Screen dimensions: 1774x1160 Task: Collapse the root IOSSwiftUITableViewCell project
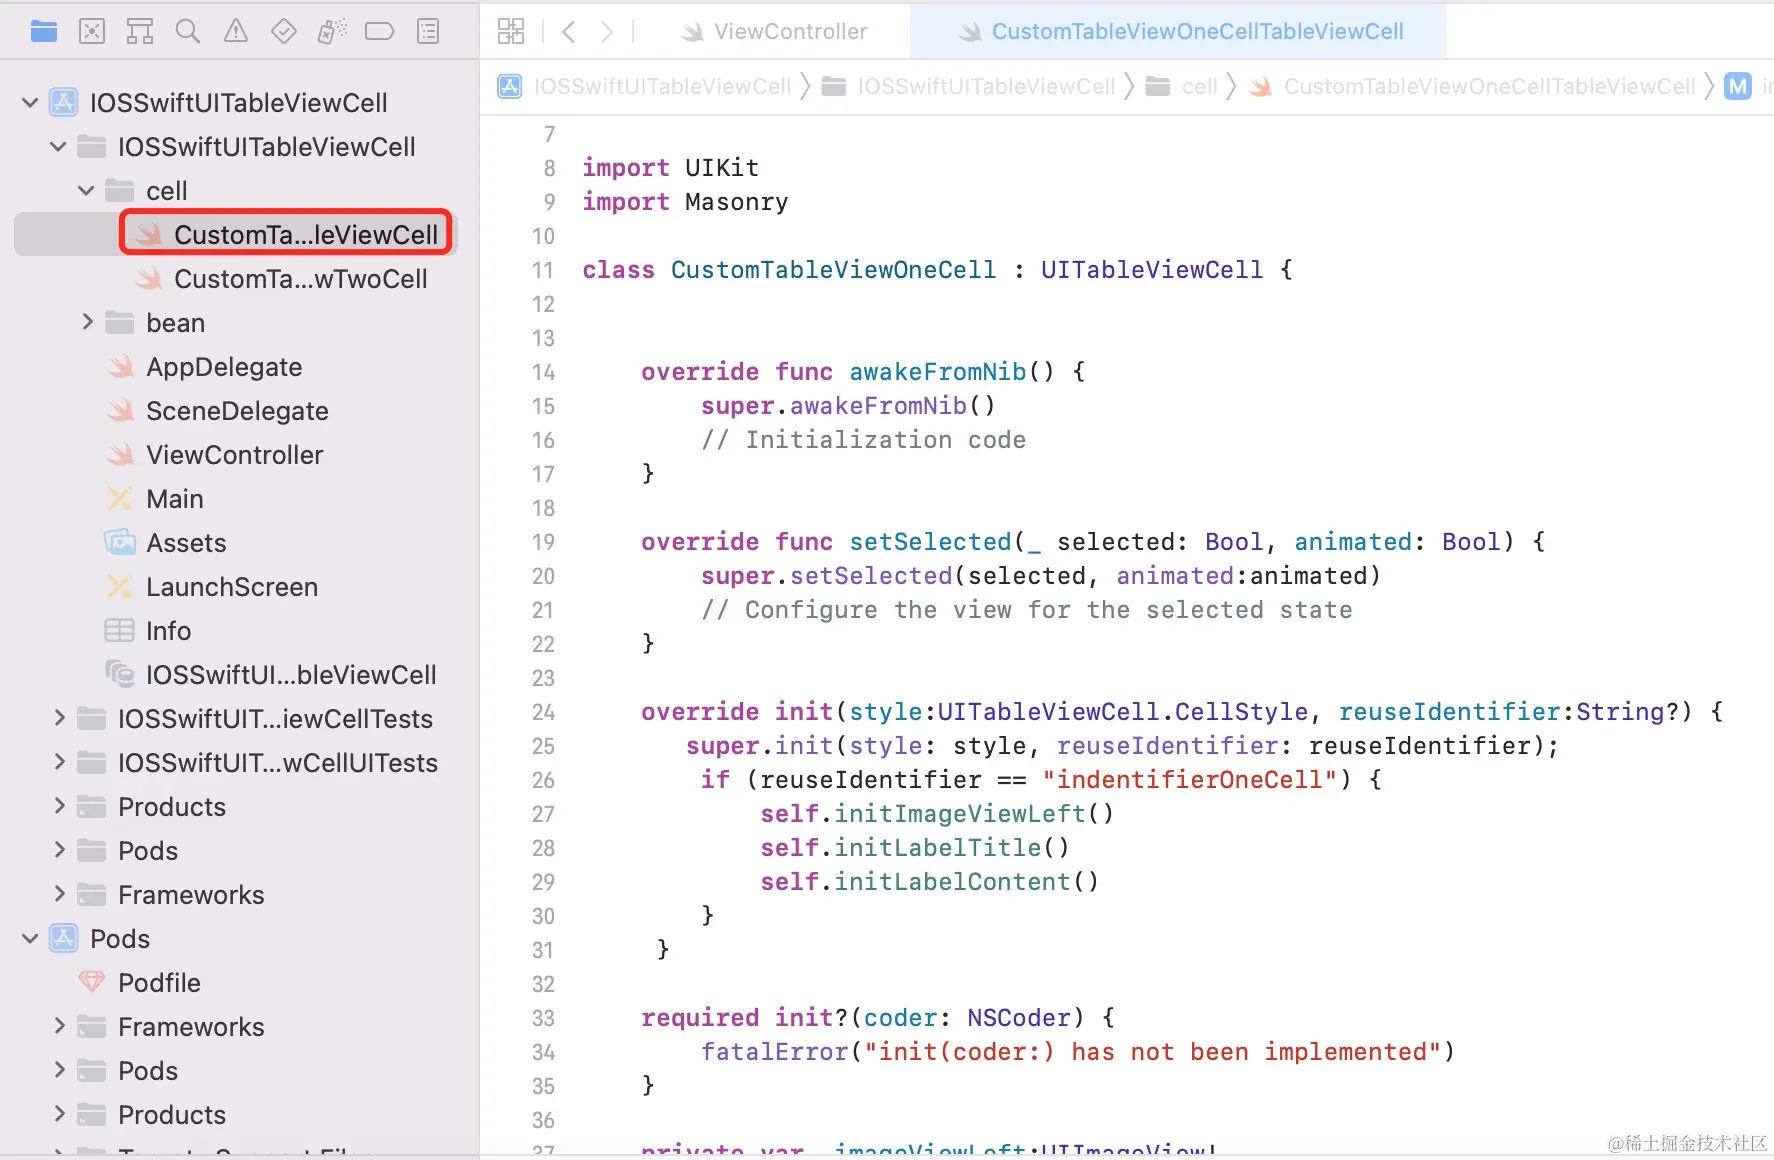30,103
